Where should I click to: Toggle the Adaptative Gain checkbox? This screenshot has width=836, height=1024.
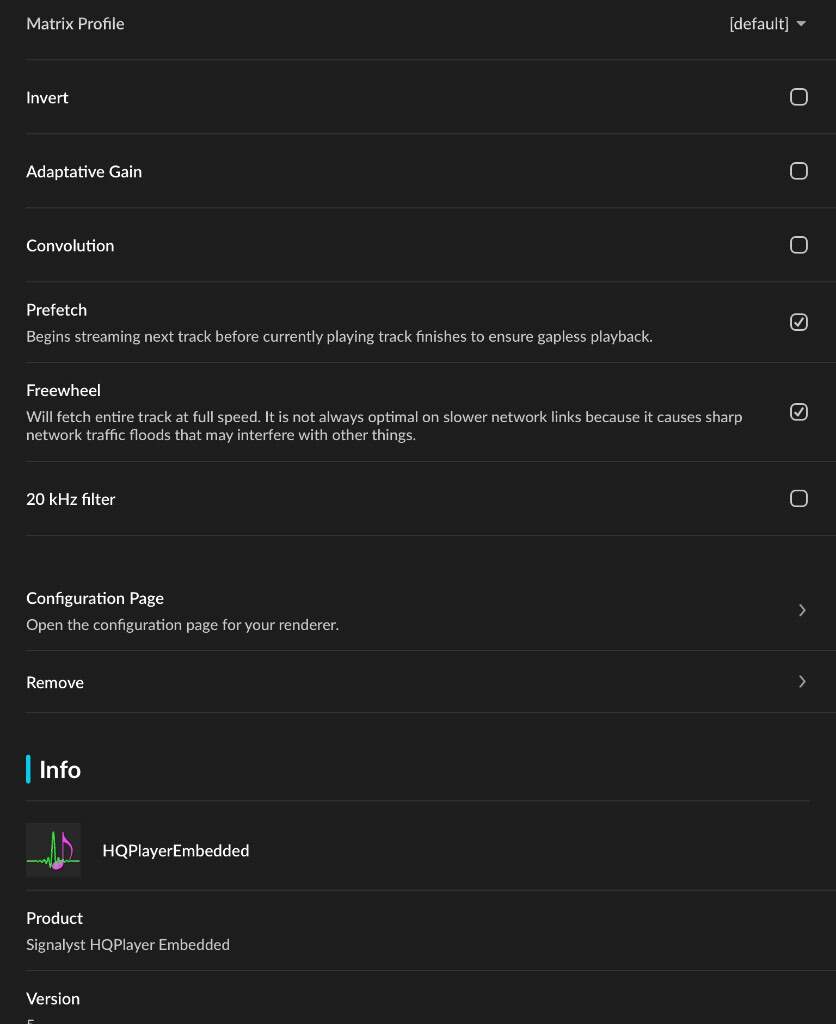[799, 171]
